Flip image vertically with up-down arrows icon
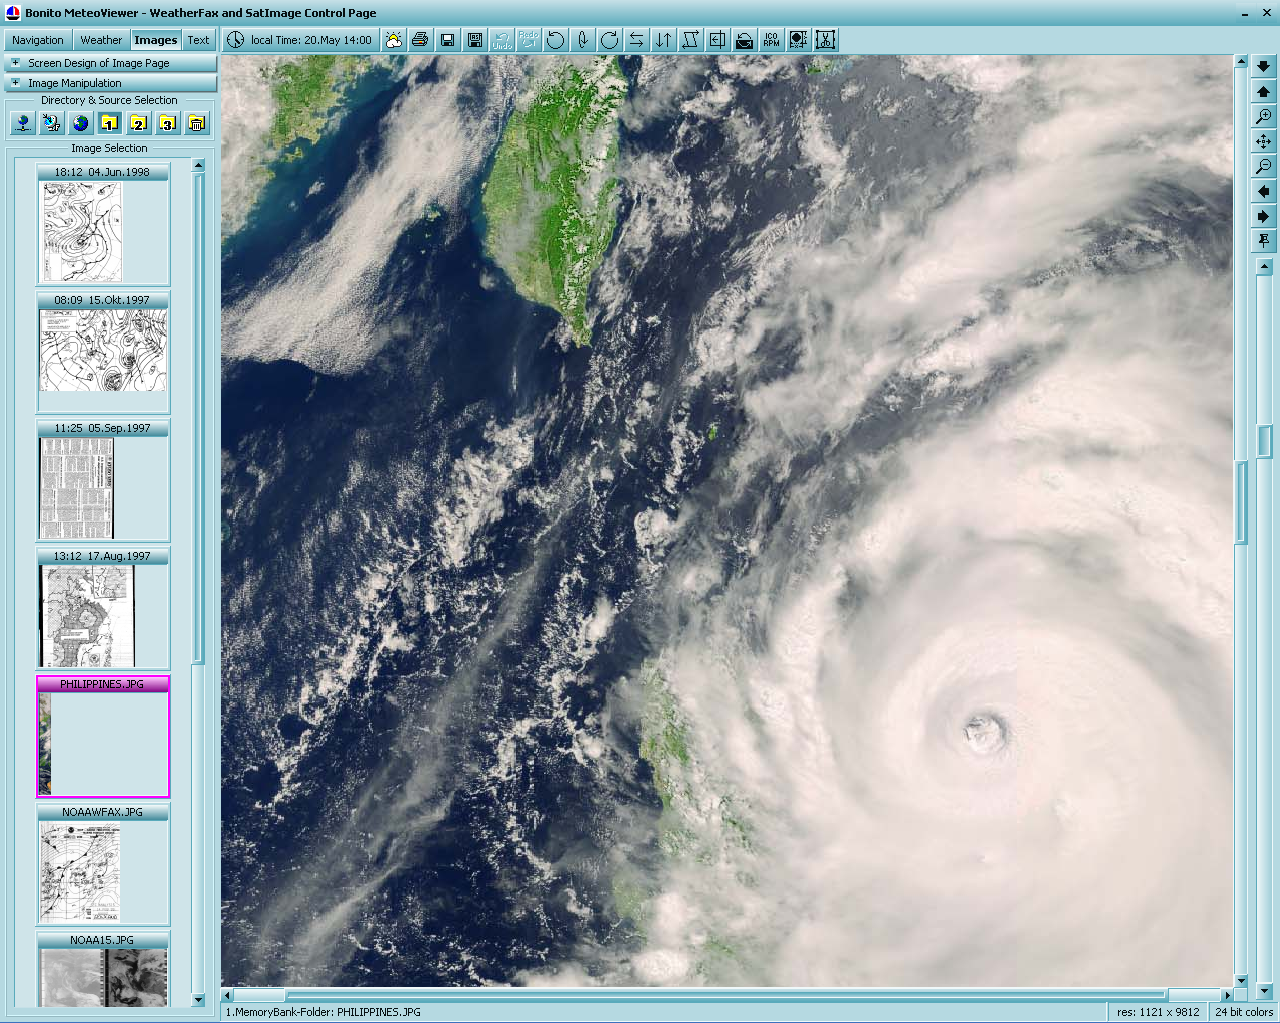 [663, 40]
